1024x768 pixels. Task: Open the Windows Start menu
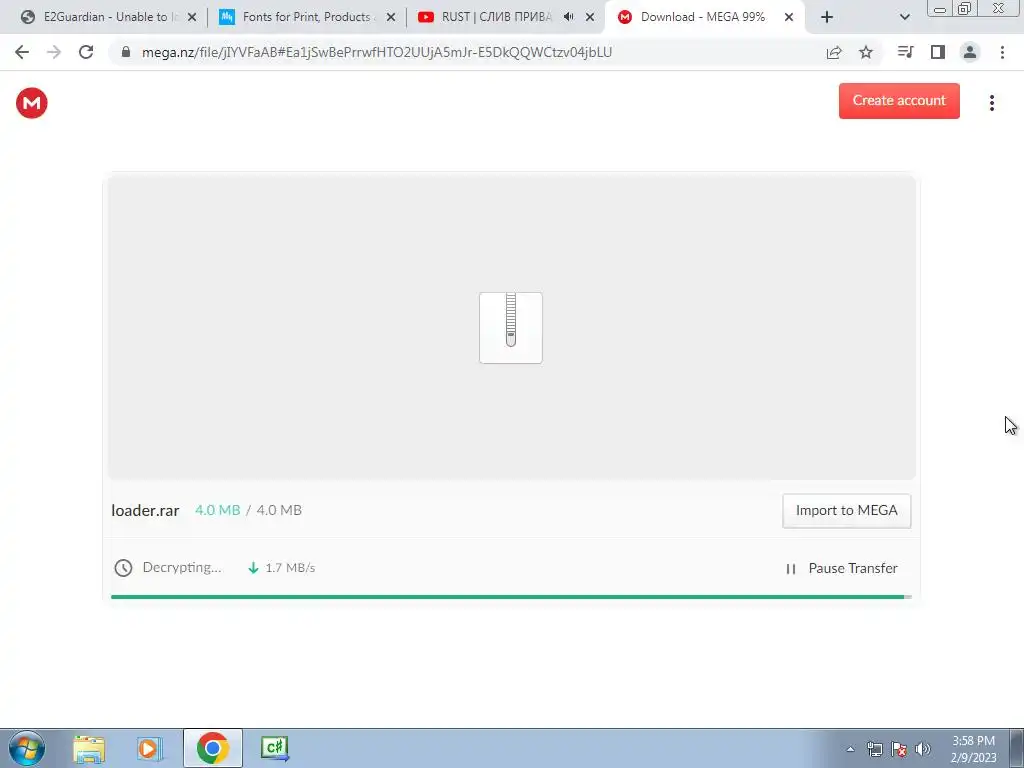point(27,748)
